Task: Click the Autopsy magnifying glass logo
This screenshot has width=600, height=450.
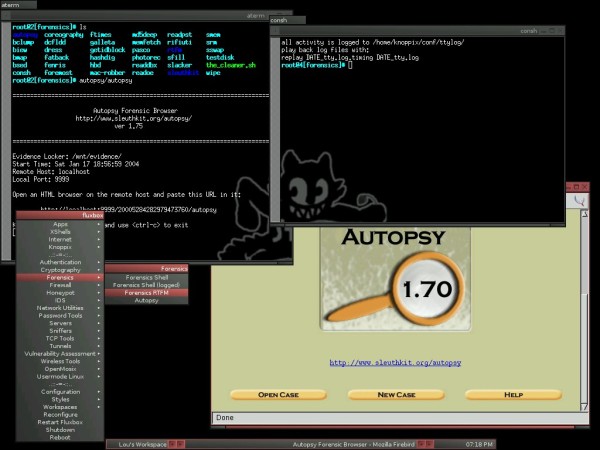Action: click(395, 279)
